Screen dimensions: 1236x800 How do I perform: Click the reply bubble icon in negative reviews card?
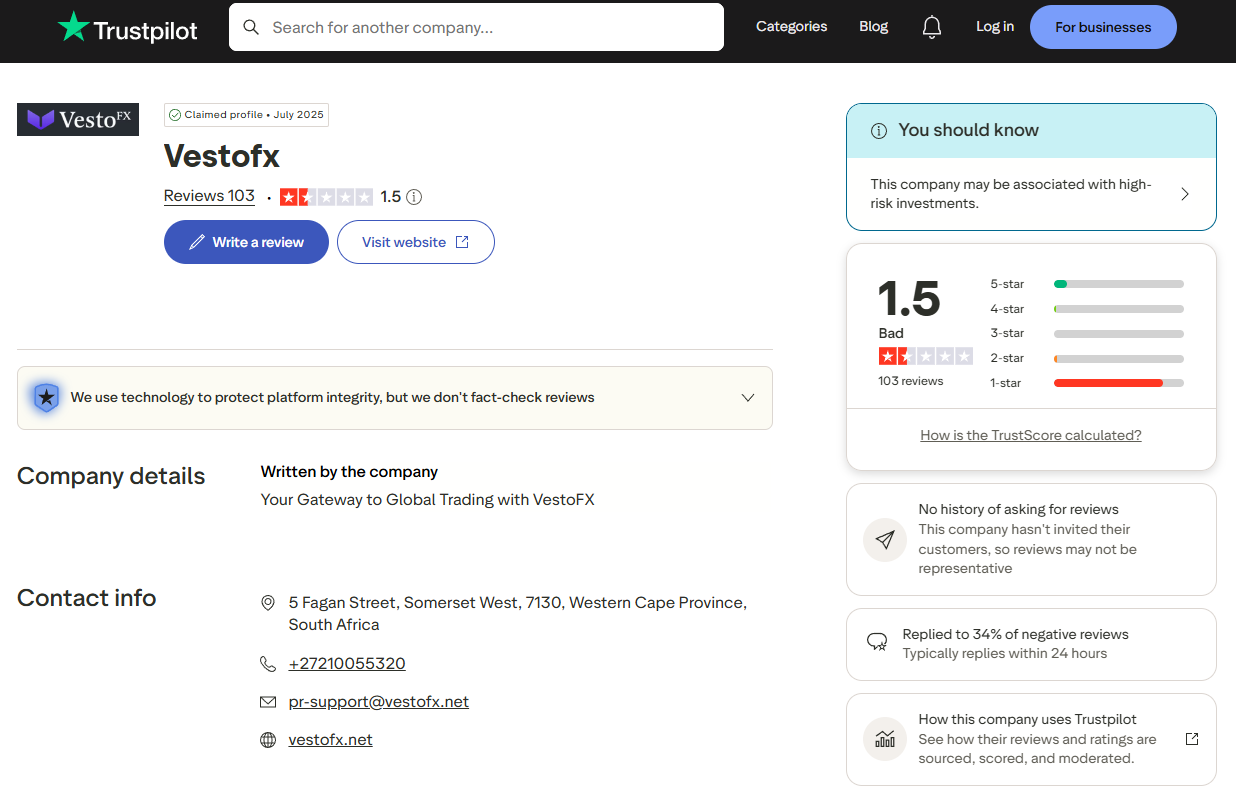pyautogui.click(x=877, y=642)
